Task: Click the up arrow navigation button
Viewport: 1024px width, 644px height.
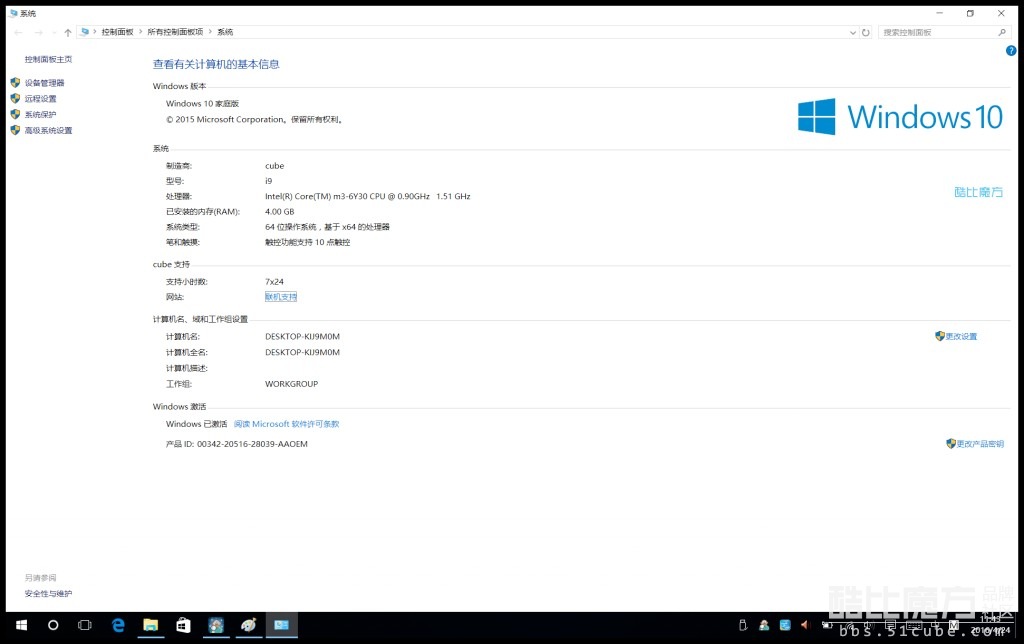Action: click(68, 33)
